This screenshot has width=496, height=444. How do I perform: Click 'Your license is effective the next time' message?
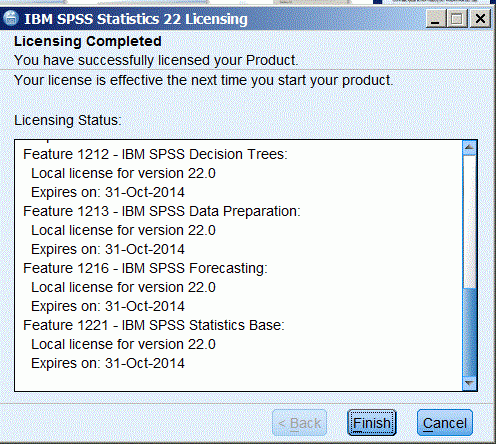[x=204, y=81]
